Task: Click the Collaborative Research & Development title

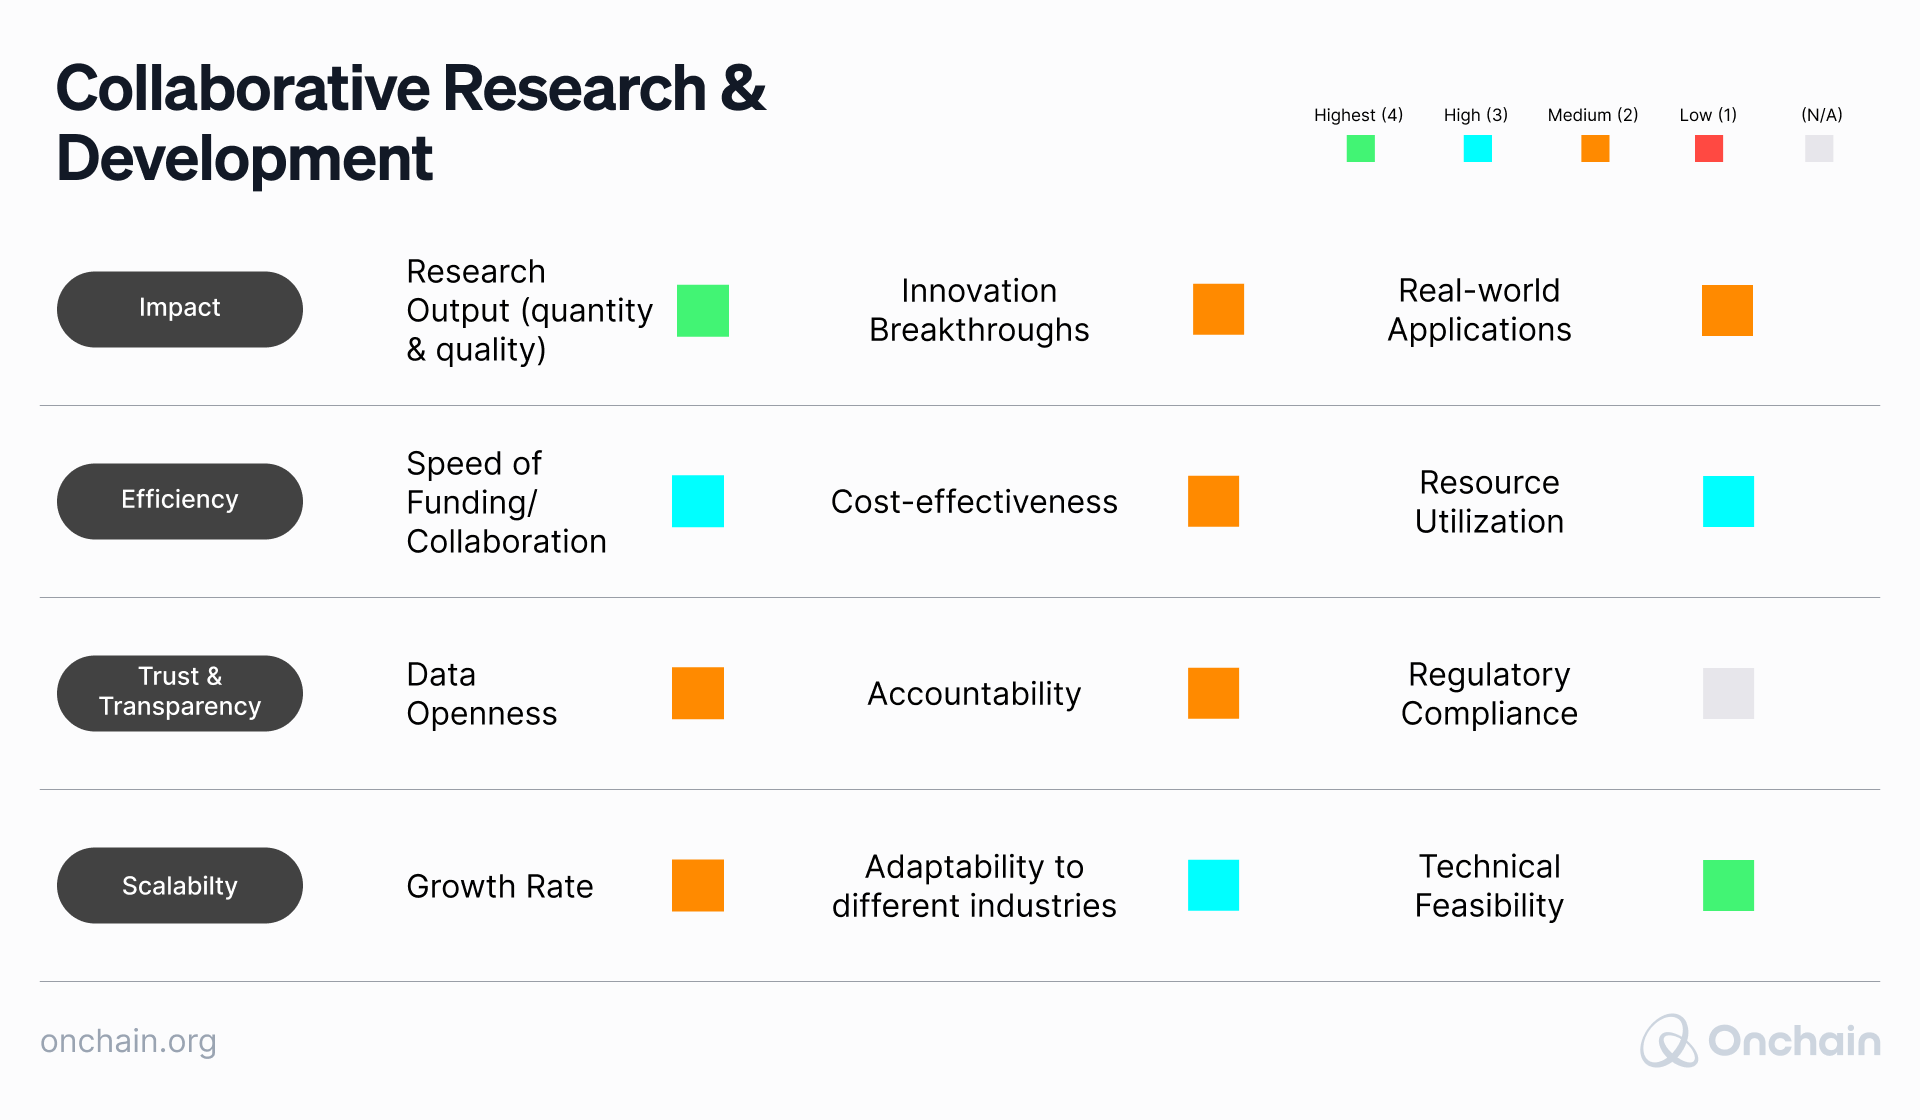Action: (x=410, y=122)
